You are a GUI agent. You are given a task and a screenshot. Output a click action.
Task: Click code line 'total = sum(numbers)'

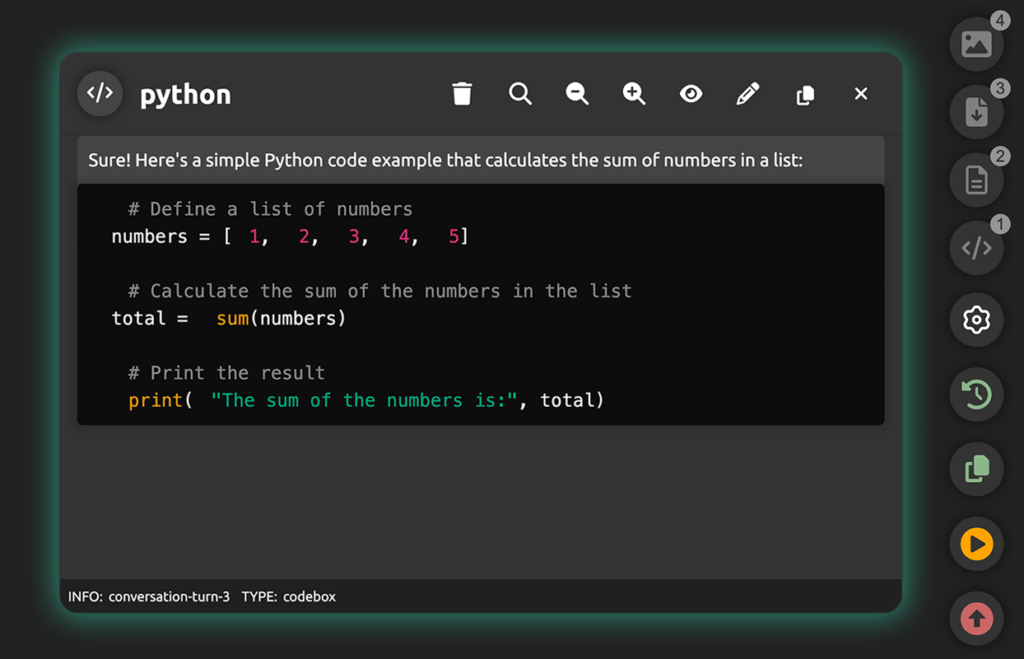(x=229, y=318)
